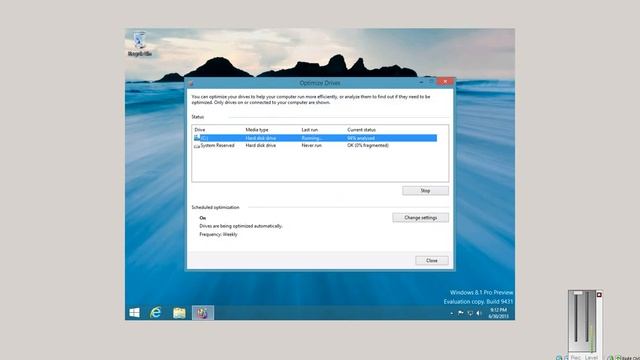Image resolution: width=640 pixels, height=360 pixels.
Task: Select the 'Never run' cell
Action: click(x=311, y=145)
